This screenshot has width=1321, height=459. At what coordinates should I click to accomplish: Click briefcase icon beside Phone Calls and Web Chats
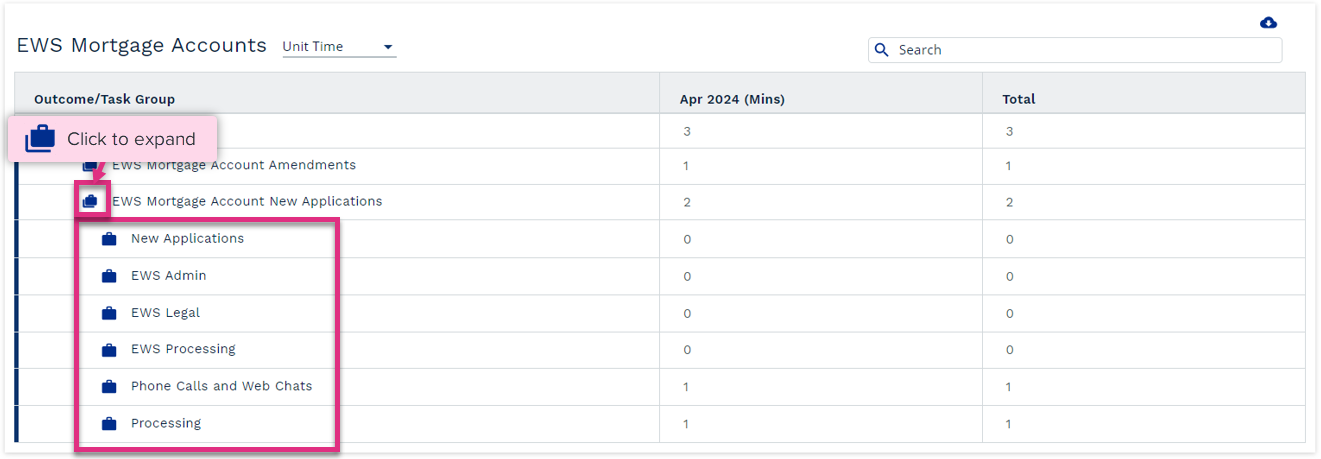109,387
